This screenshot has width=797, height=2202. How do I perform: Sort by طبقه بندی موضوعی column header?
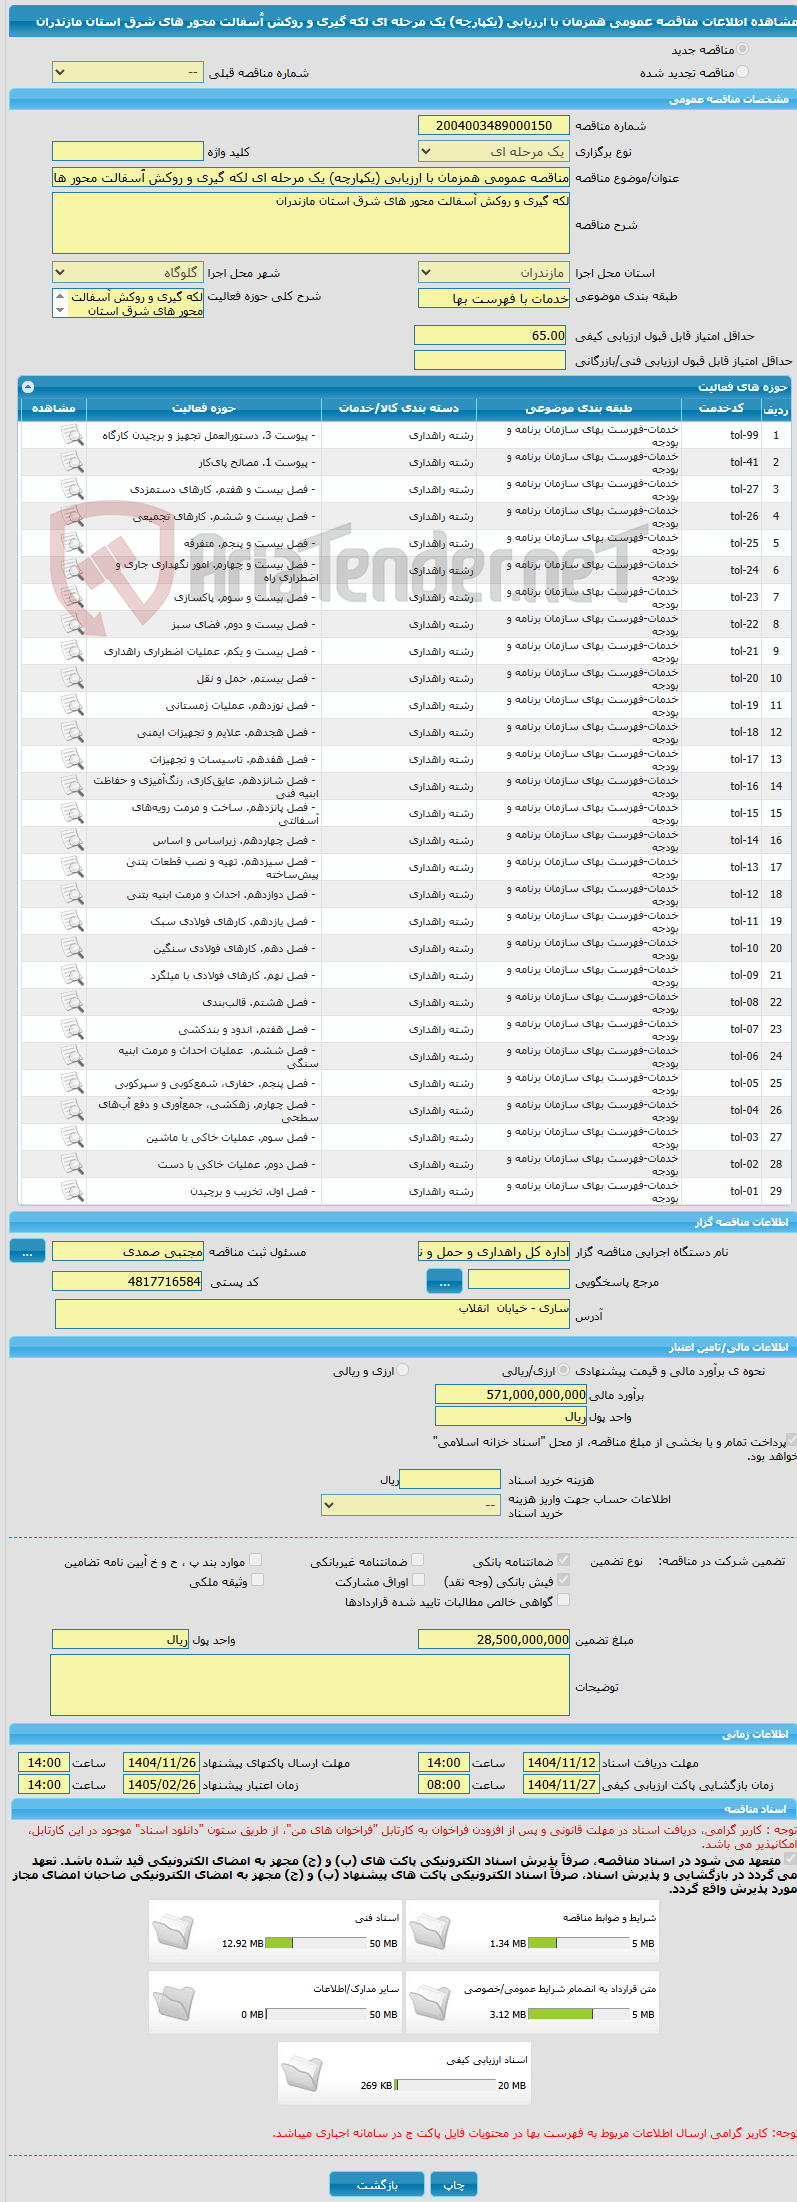coord(579,408)
